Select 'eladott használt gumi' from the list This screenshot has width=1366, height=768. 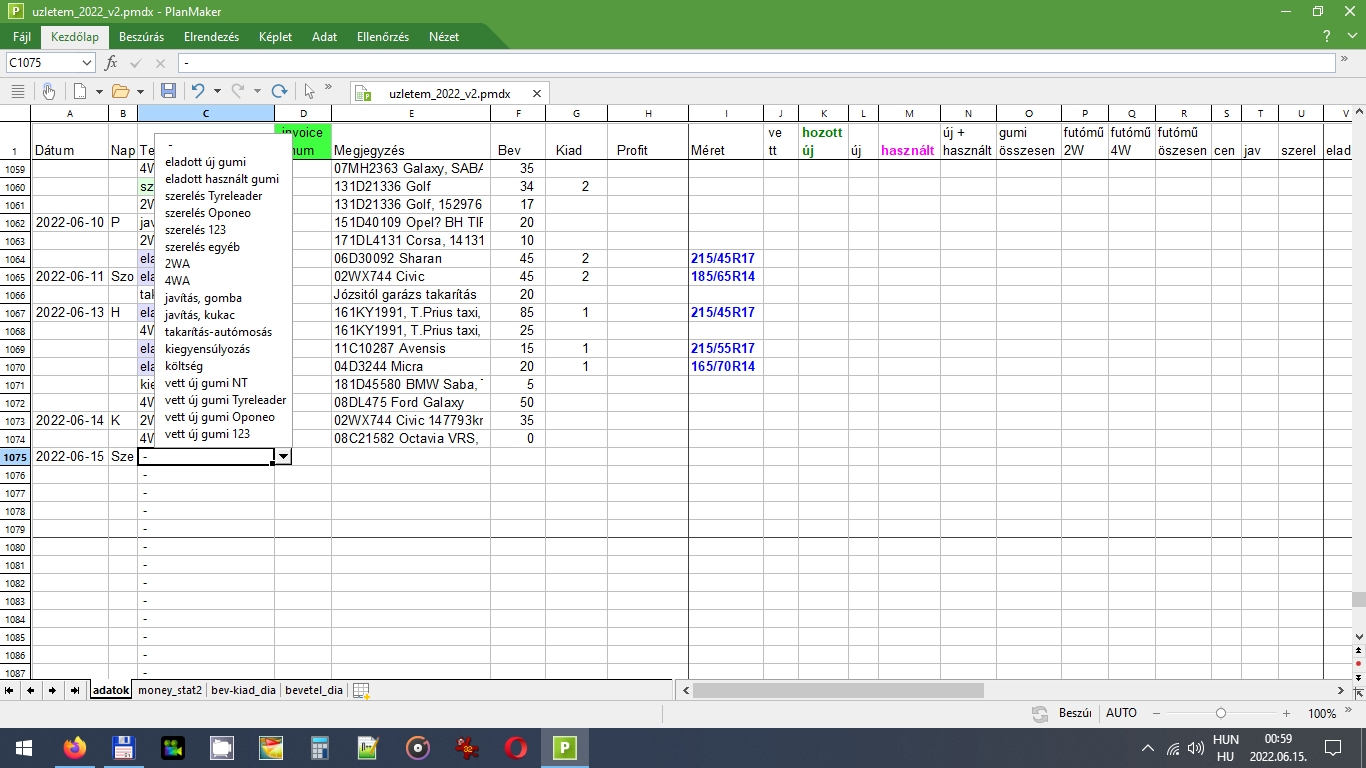click(222, 179)
